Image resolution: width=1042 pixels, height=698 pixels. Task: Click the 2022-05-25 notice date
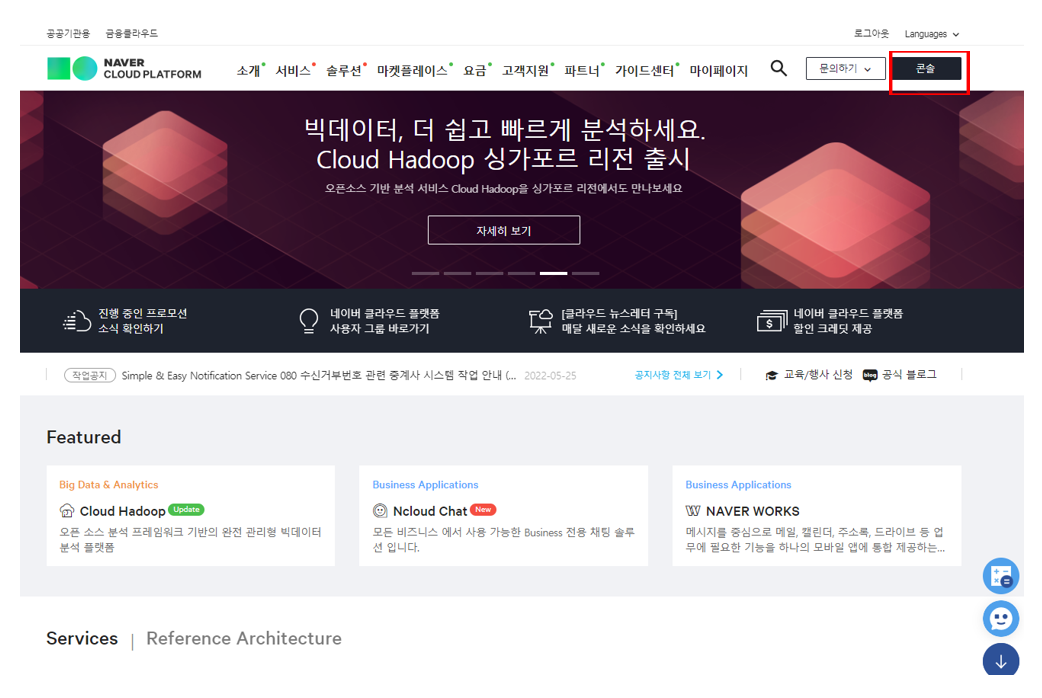[550, 376]
